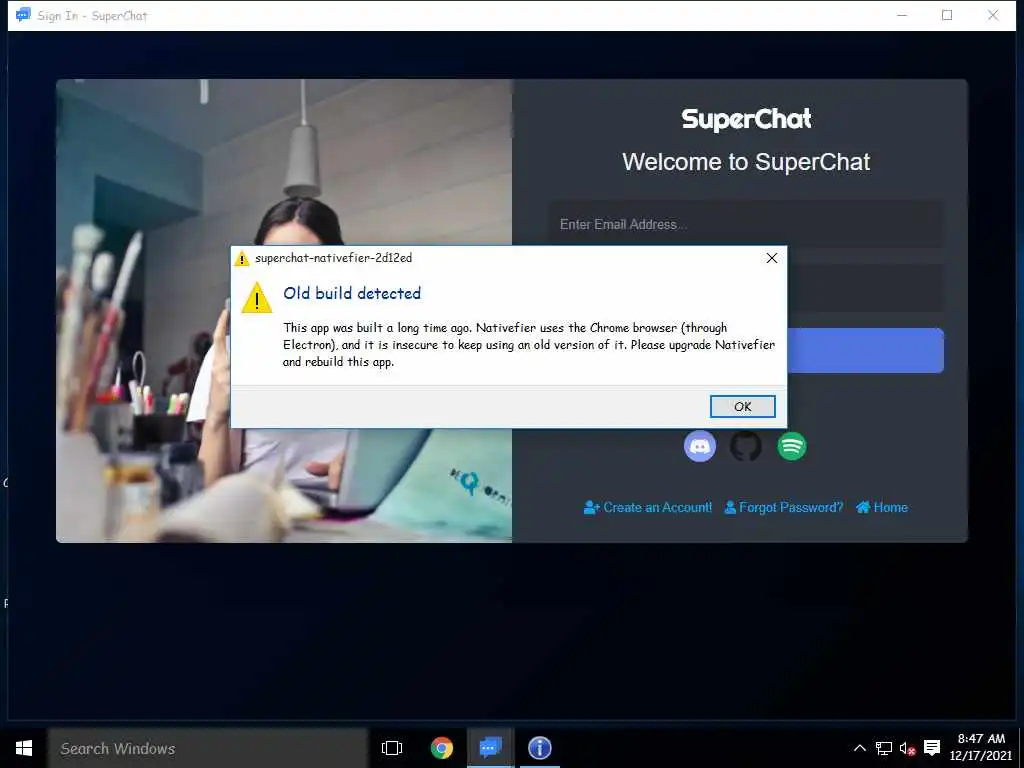Click the blue sign-in button behind dialog

point(865,351)
